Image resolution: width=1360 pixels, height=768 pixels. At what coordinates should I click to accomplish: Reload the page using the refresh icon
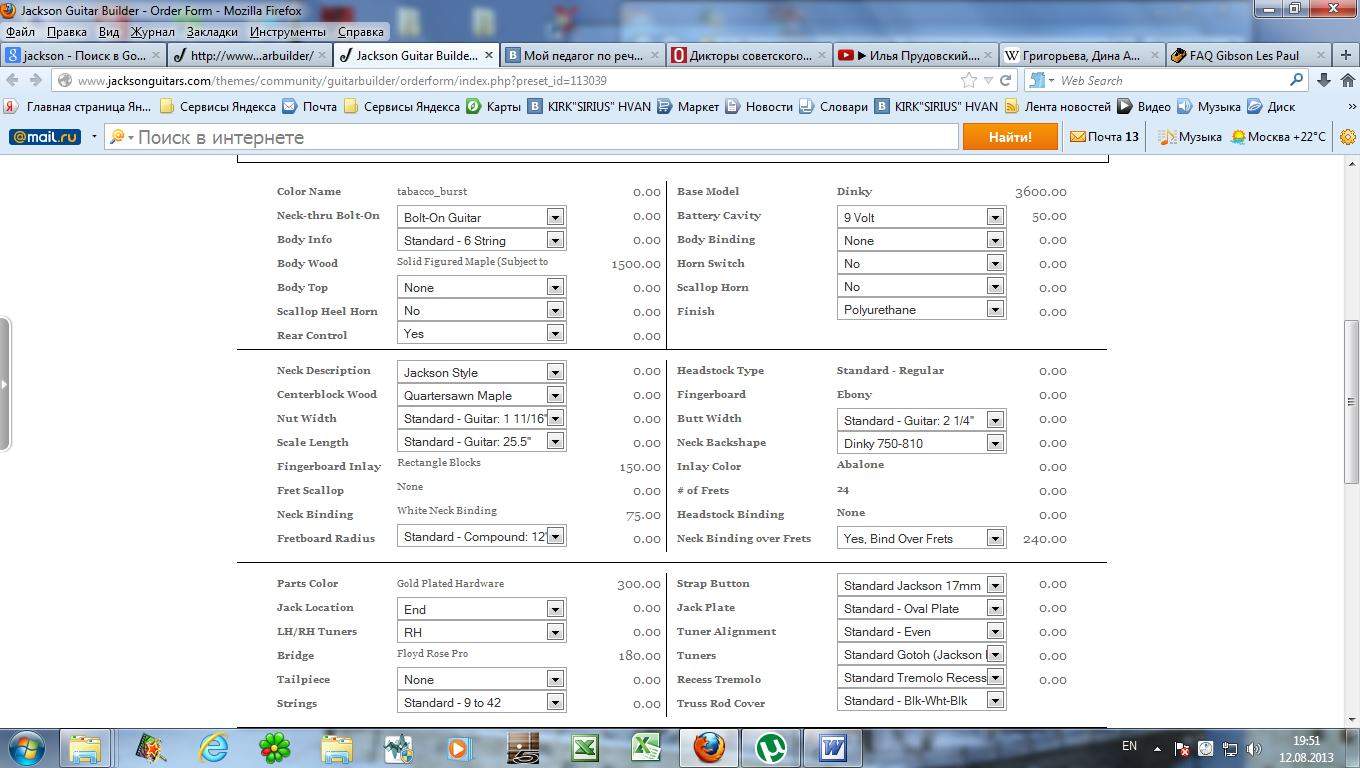[x=1006, y=81]
